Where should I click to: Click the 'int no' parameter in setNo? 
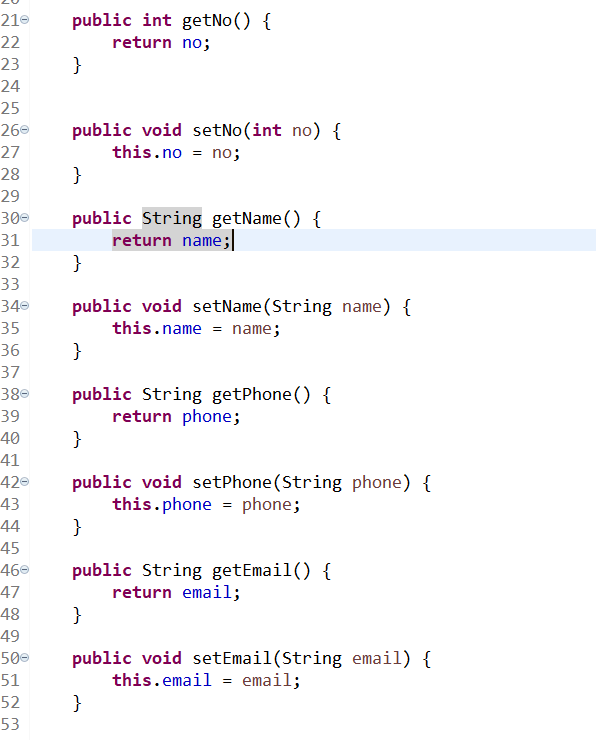[x=282, y=131]
